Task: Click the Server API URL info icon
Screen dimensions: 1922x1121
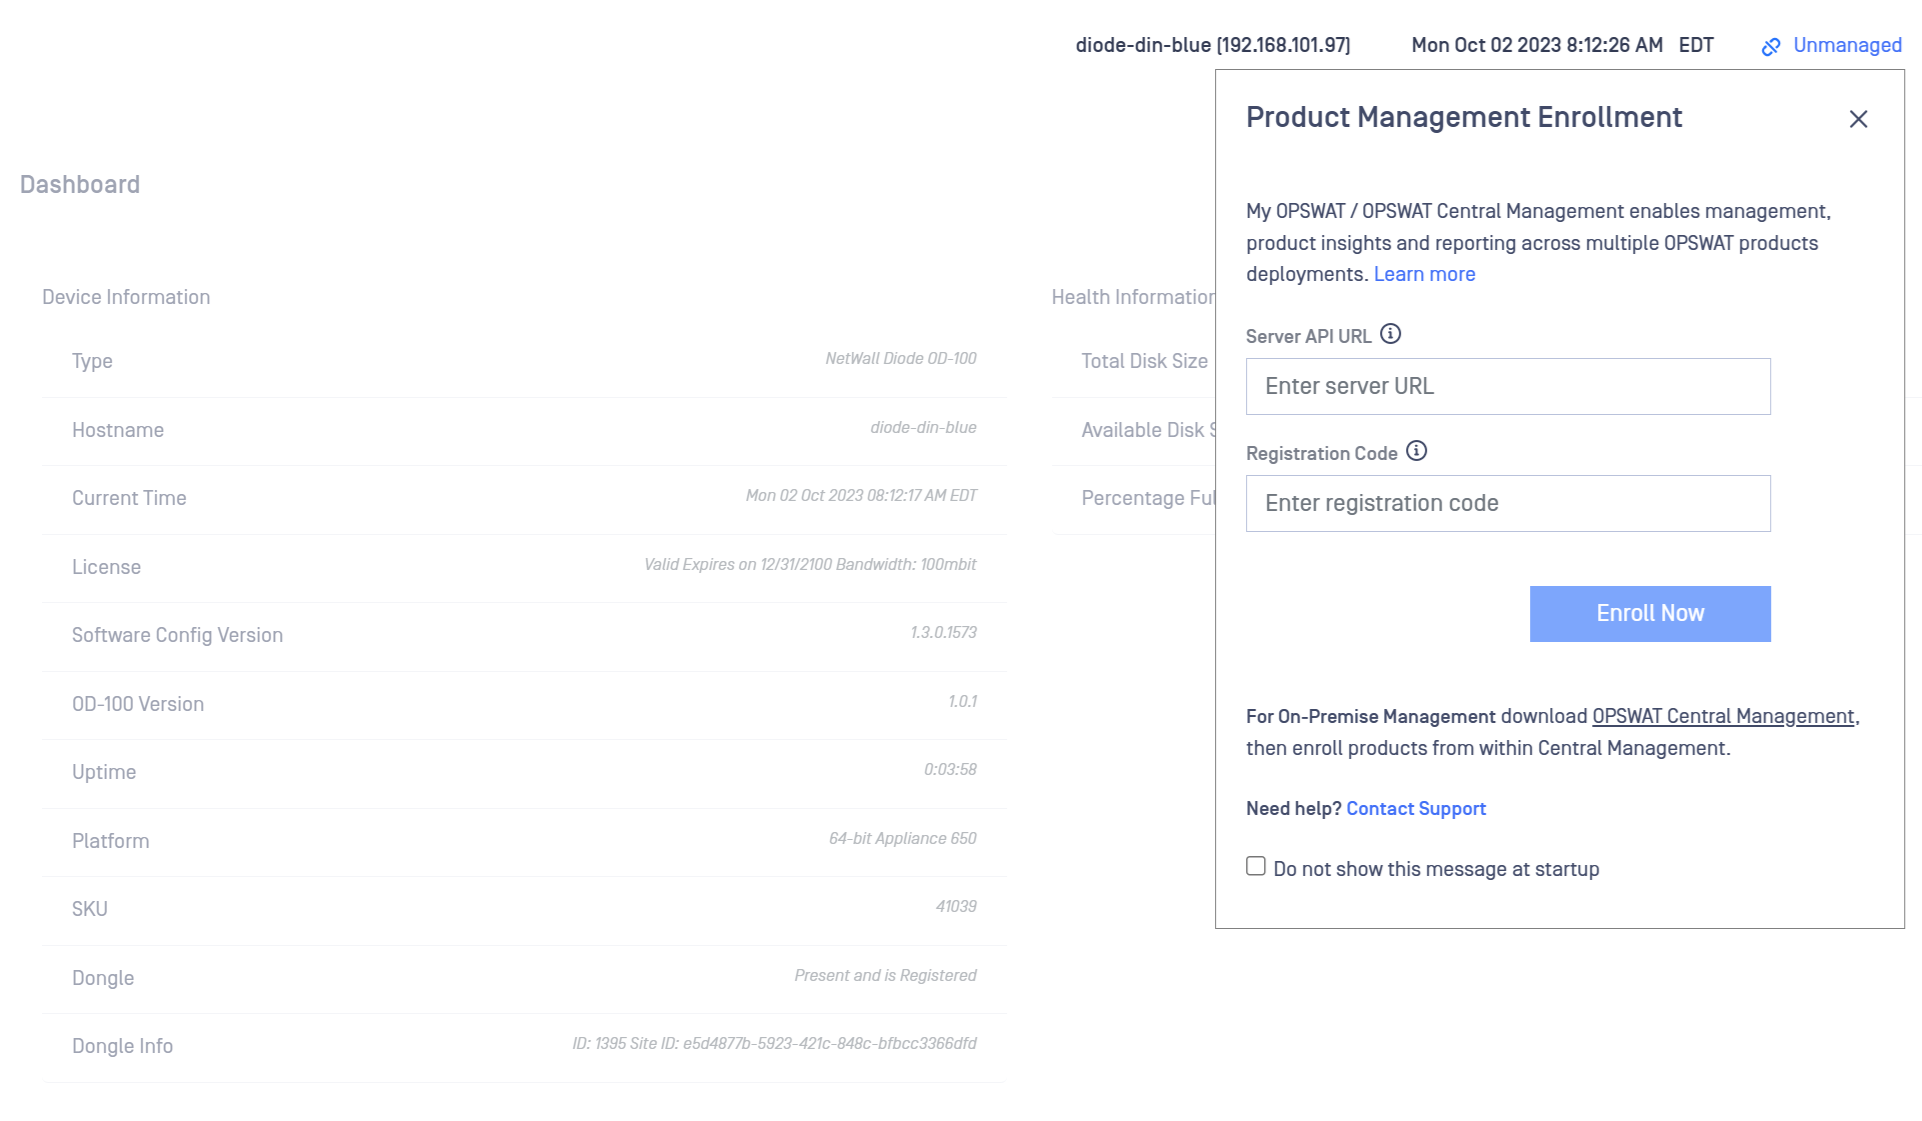Action: pyautogui.click(x=1390, y=334)
